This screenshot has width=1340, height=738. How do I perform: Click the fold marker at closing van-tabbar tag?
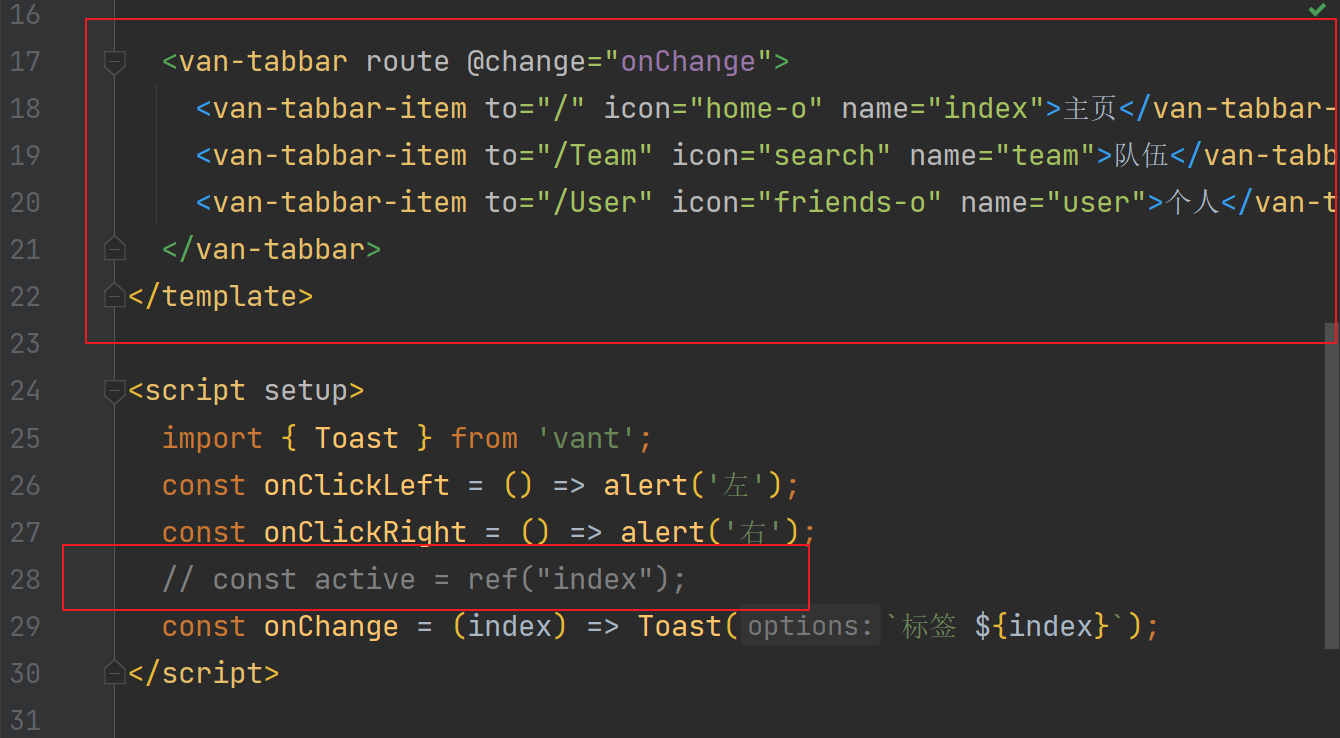(115, 248)
